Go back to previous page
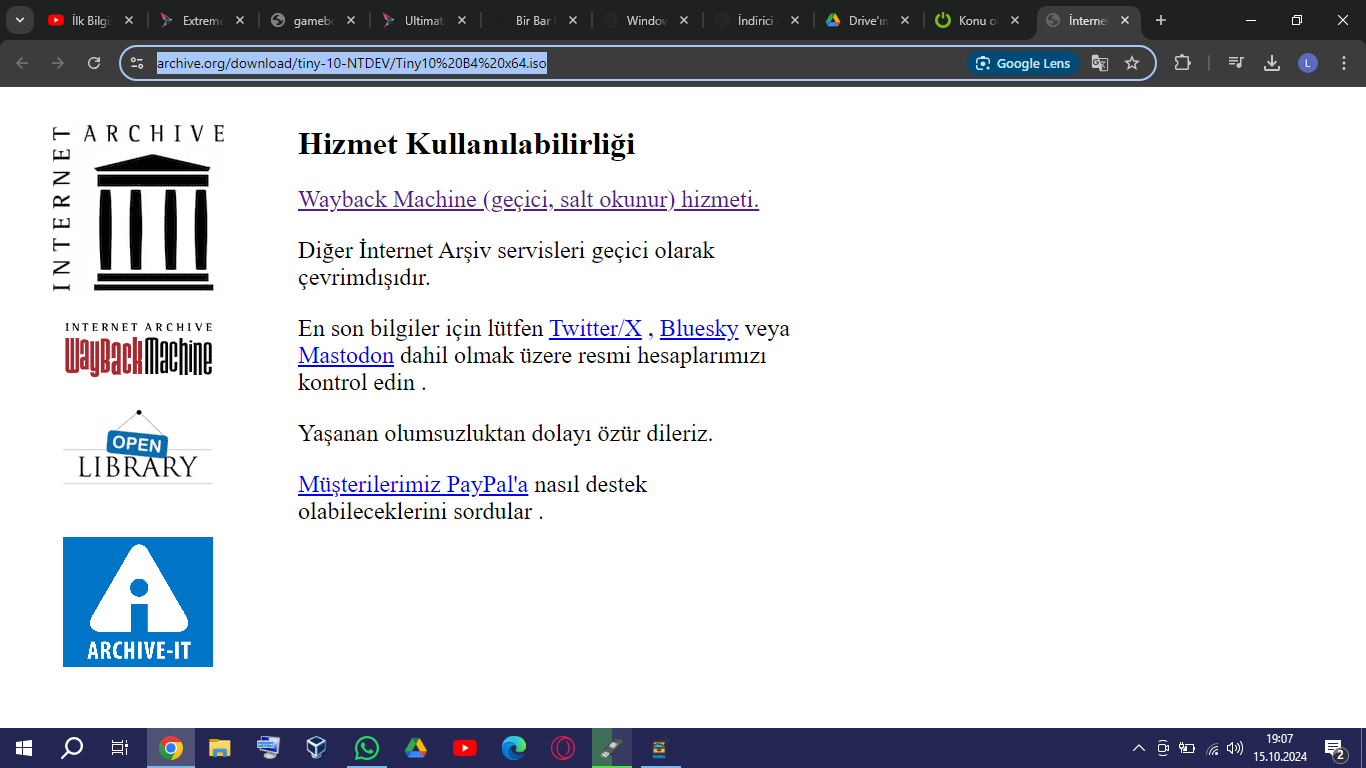 [22, 63]
